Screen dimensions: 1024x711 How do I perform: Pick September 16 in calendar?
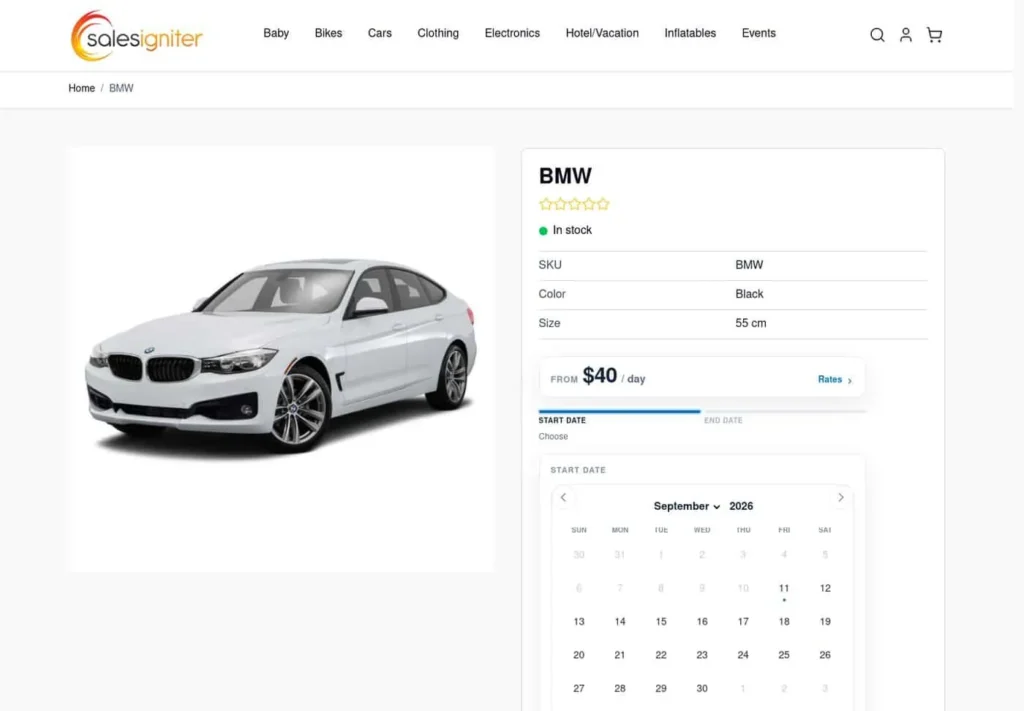click(x=702, y=622)
